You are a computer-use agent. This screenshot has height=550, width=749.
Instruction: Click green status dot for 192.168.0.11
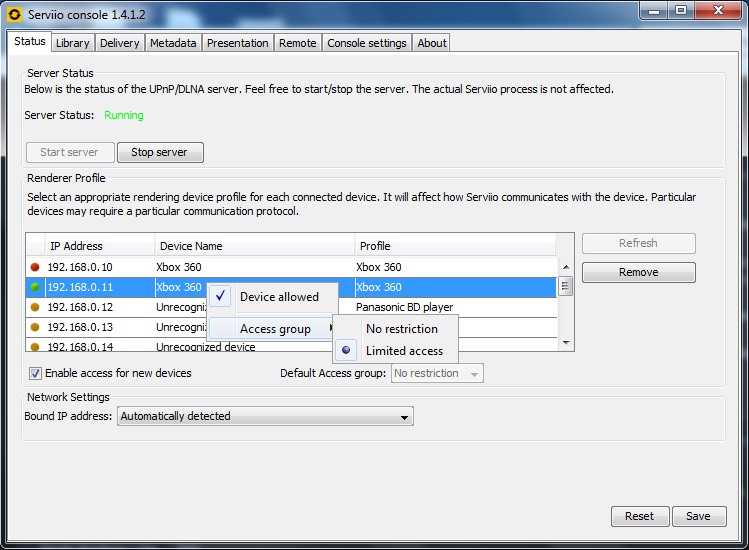(35, 287)
